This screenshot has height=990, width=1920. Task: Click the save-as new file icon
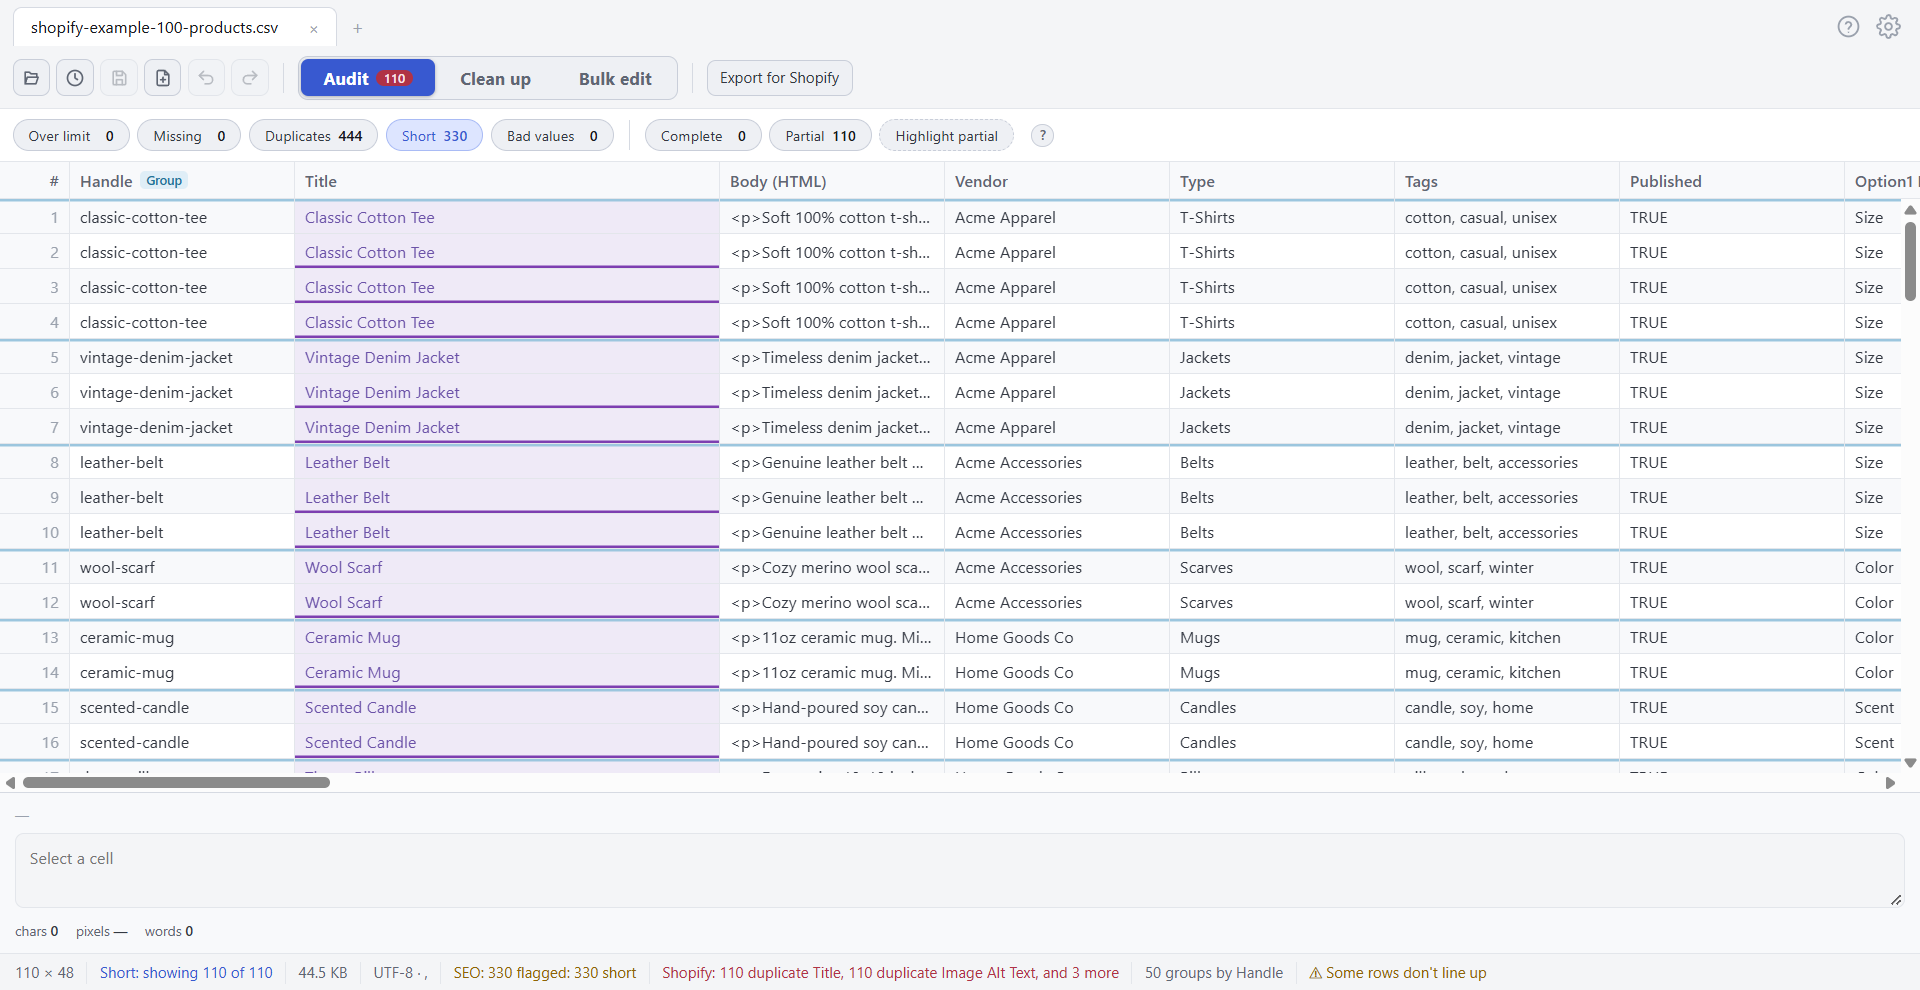click(163, 78)
